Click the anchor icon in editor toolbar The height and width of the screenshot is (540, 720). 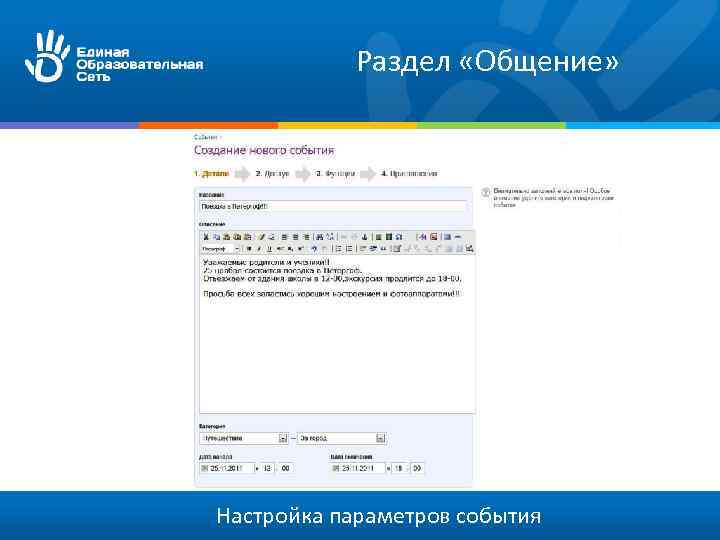(x=365, y=237)
